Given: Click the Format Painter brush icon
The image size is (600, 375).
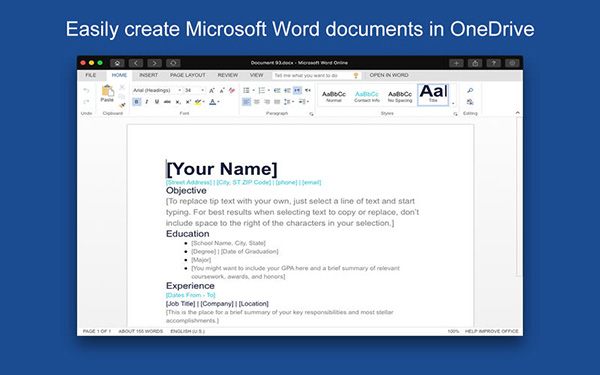Looking at the screenshot, I should [122, 105].
